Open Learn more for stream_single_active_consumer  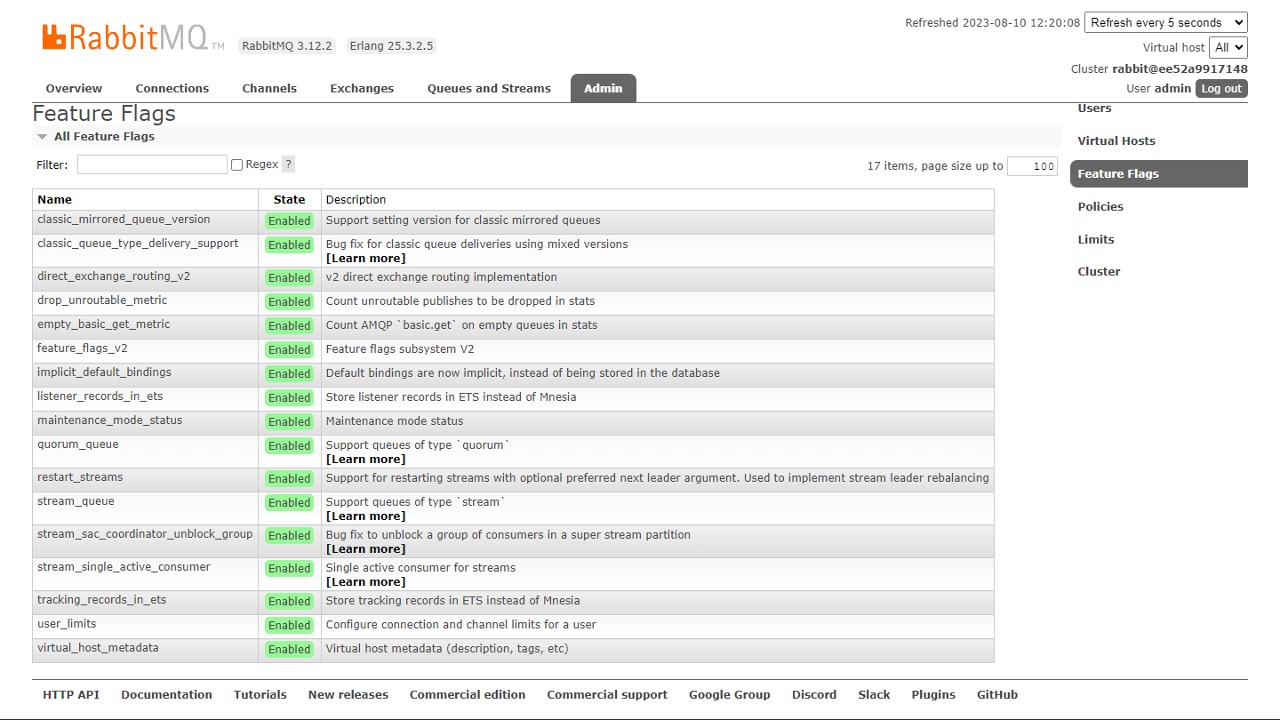pos(366,582)
